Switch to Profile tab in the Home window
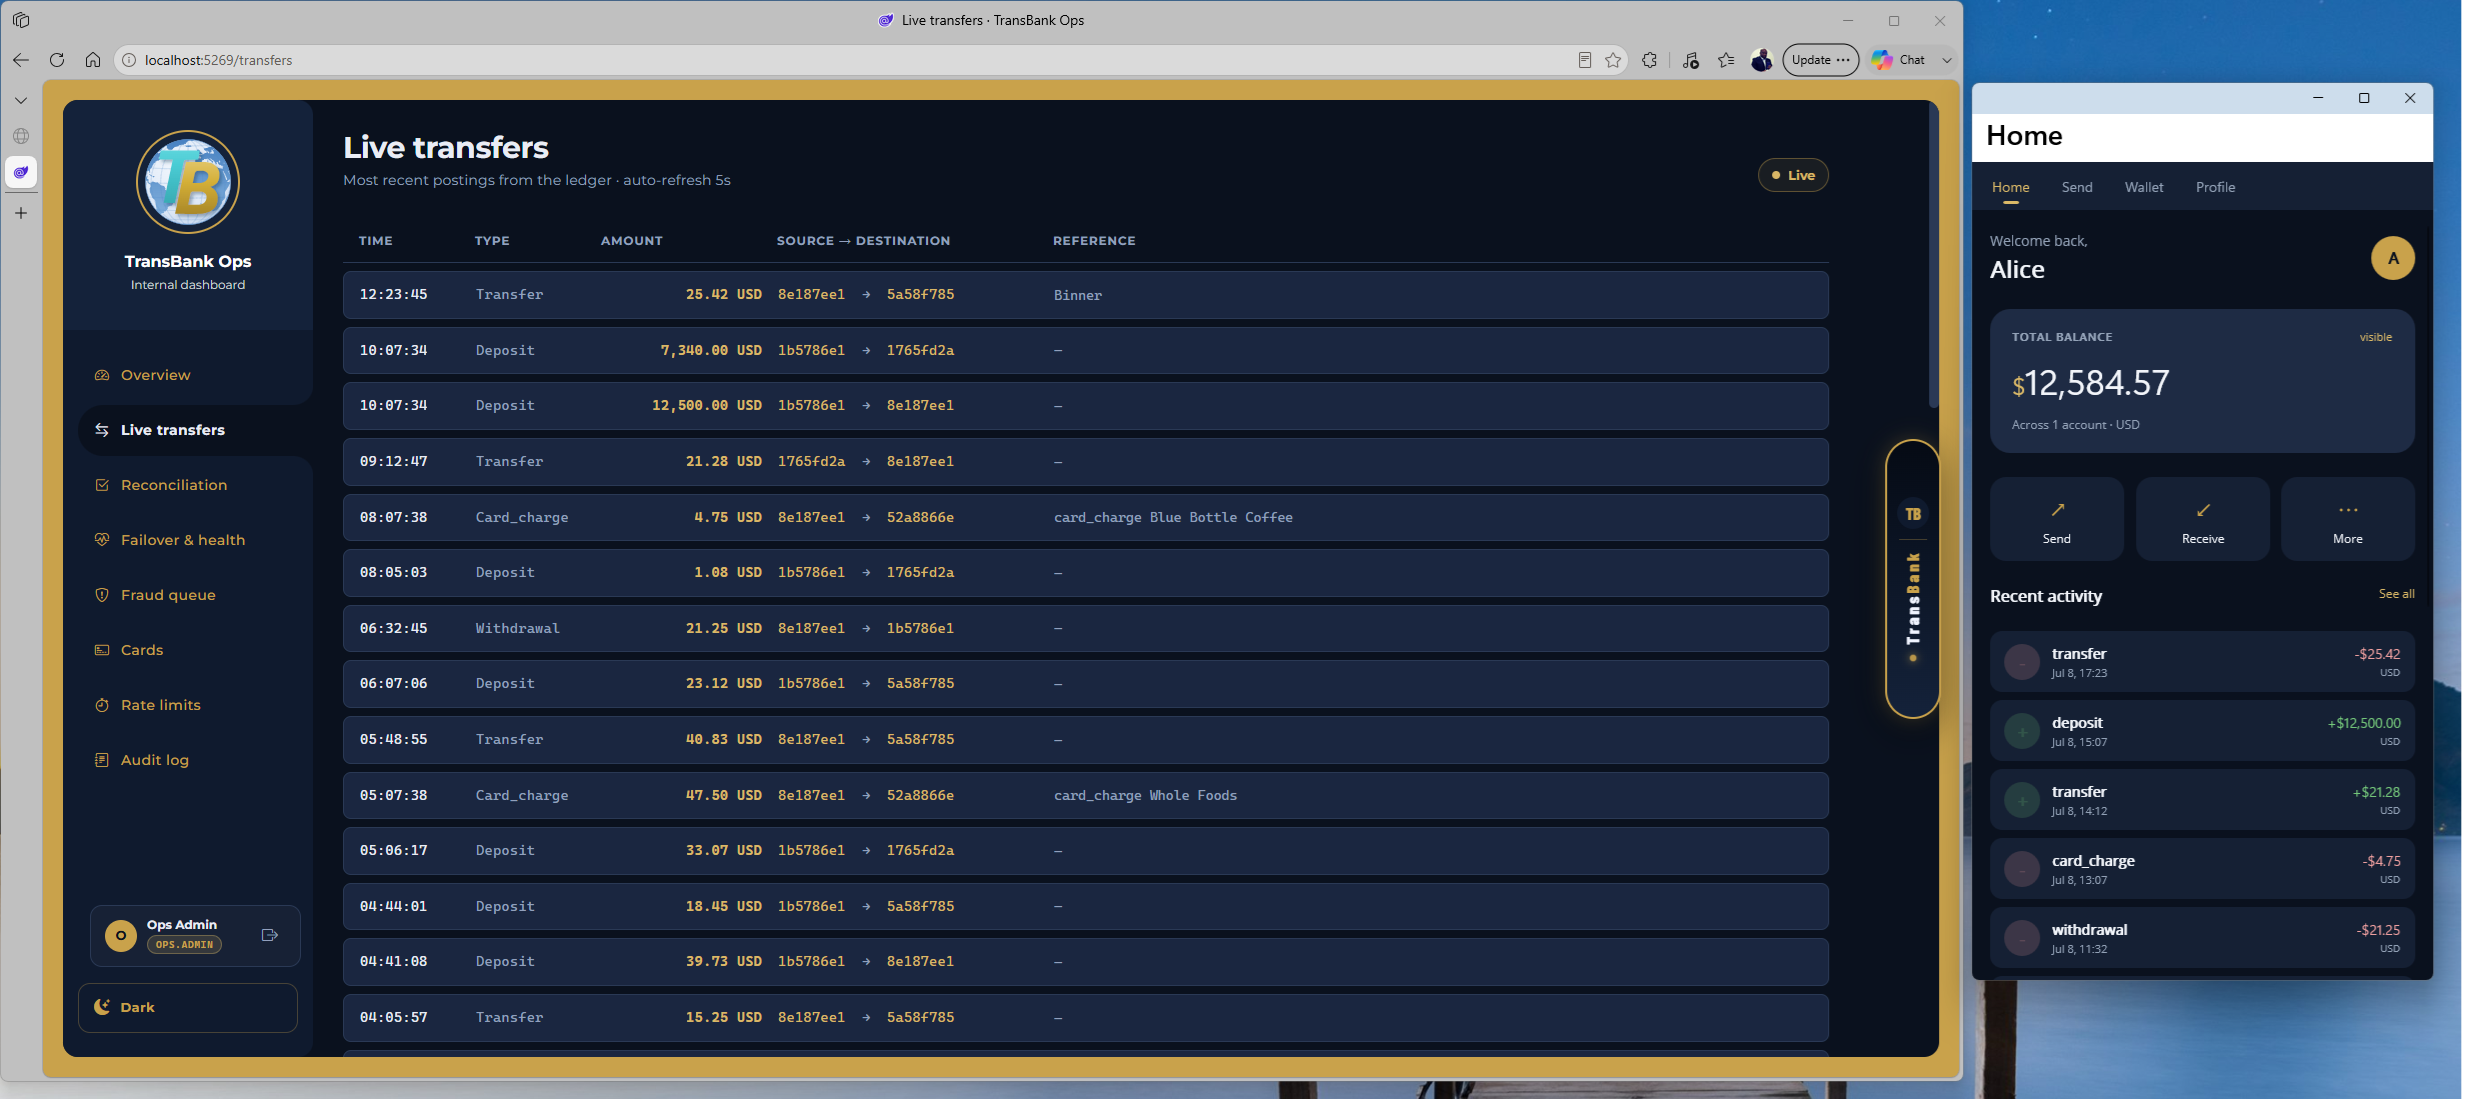 click(2215, 187)
